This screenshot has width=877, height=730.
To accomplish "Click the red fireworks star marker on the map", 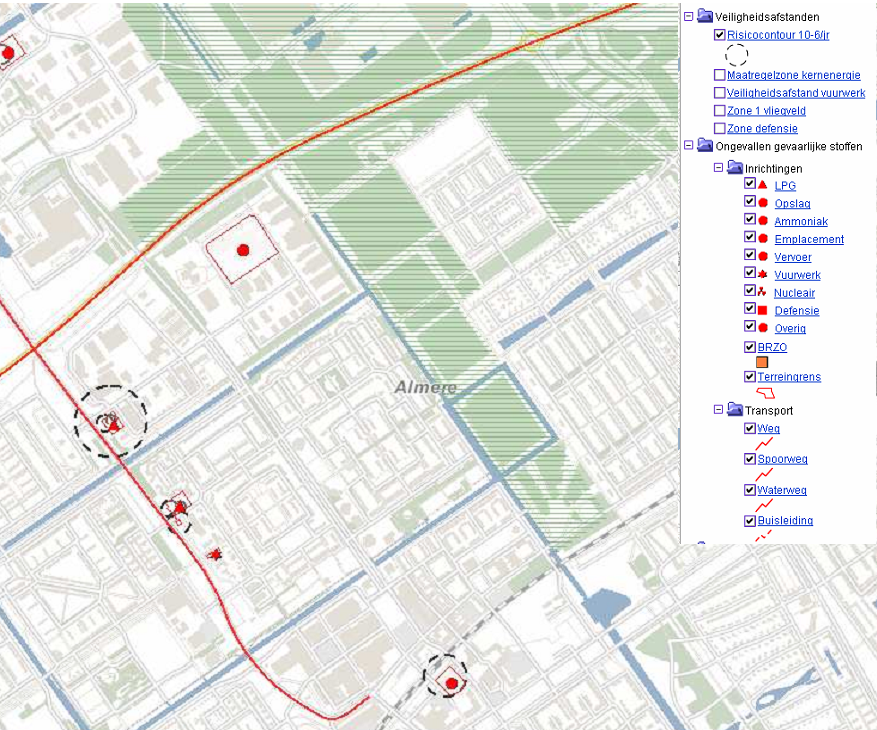I will tap(215, 554).
